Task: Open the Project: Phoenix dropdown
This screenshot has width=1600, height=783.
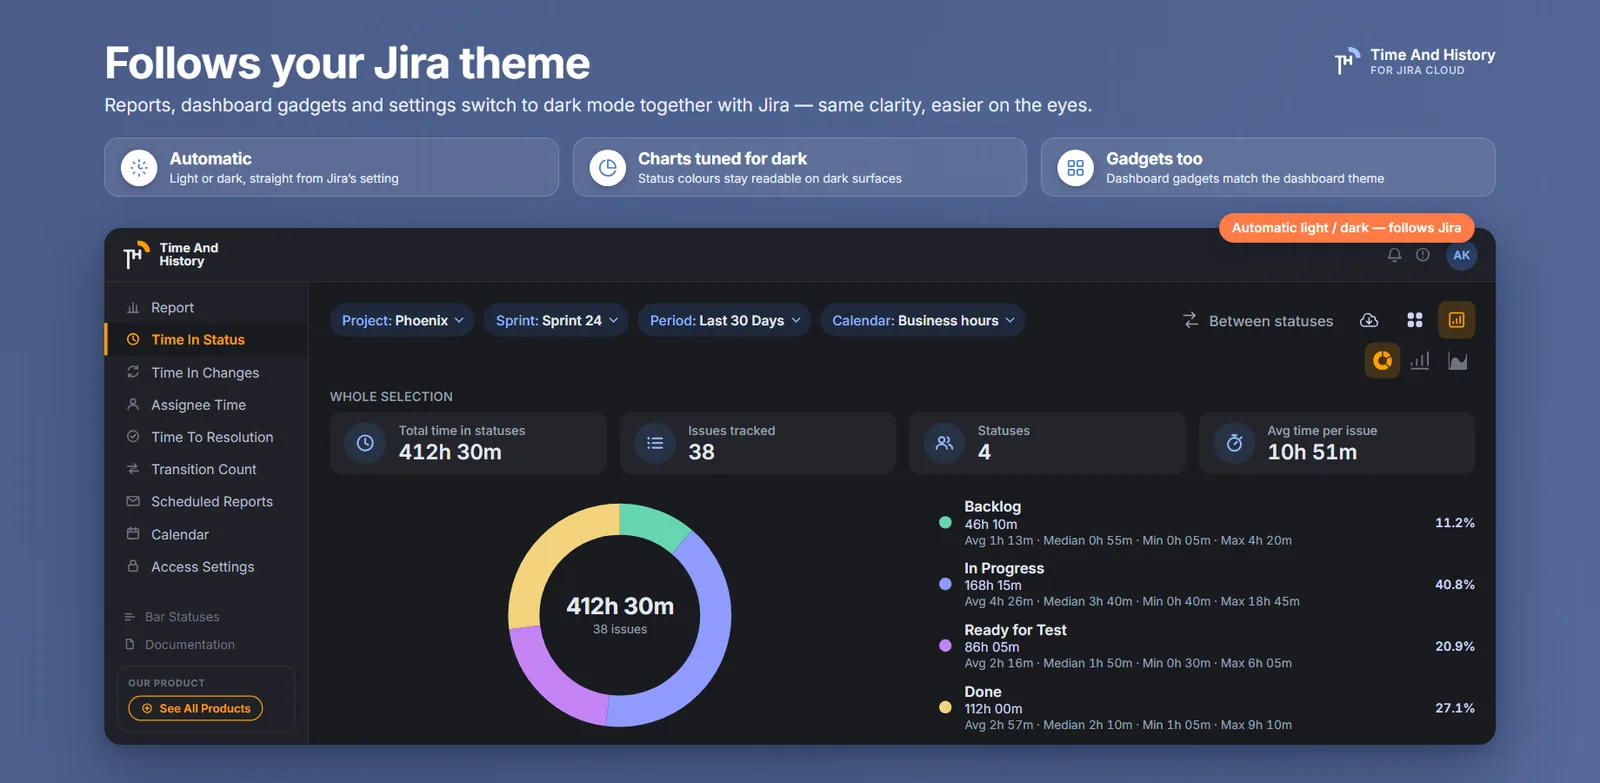Action: click(x=402, y=320)
